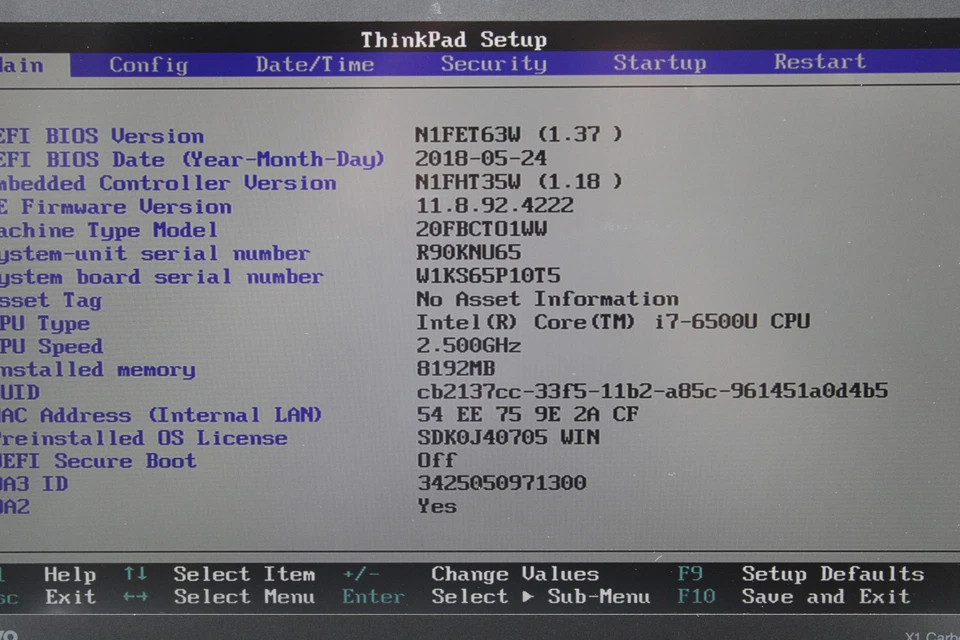Click Save and Exit (F10) option
Screen dimensions: 960x640
(826, 597)
